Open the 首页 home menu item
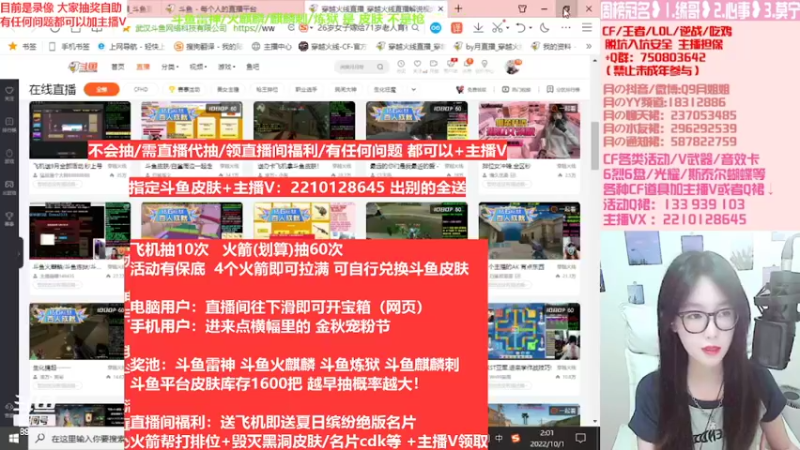 (x=118, y=67)
